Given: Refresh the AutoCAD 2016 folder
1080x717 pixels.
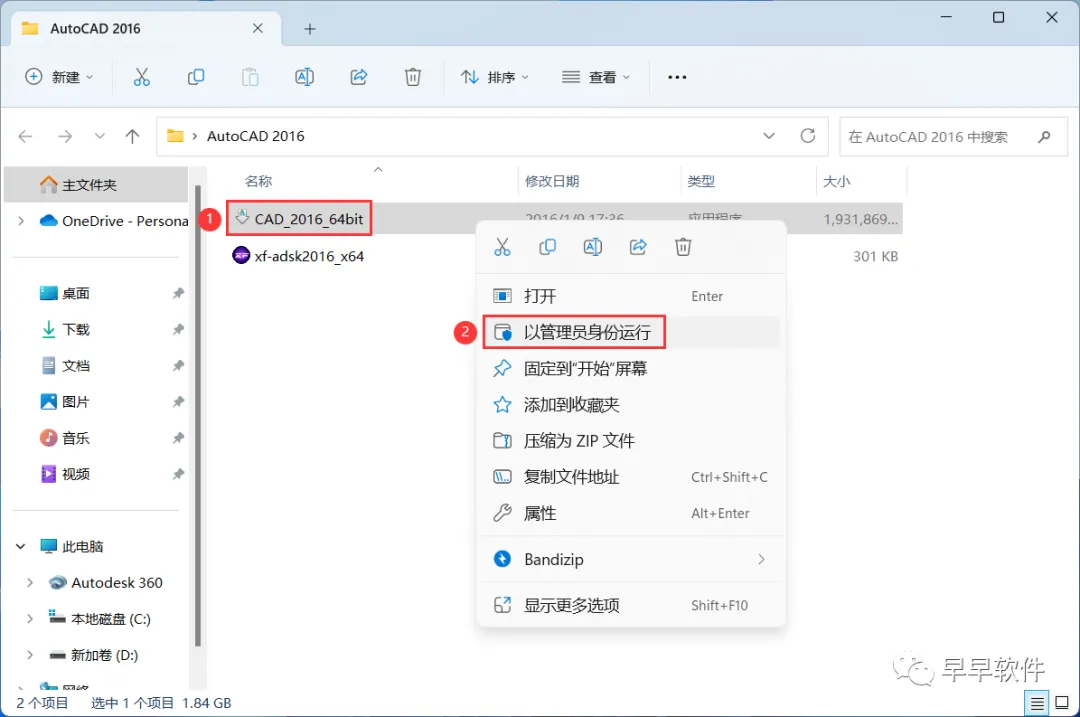Looking at the screenshot, I should [x=808, y=136].
